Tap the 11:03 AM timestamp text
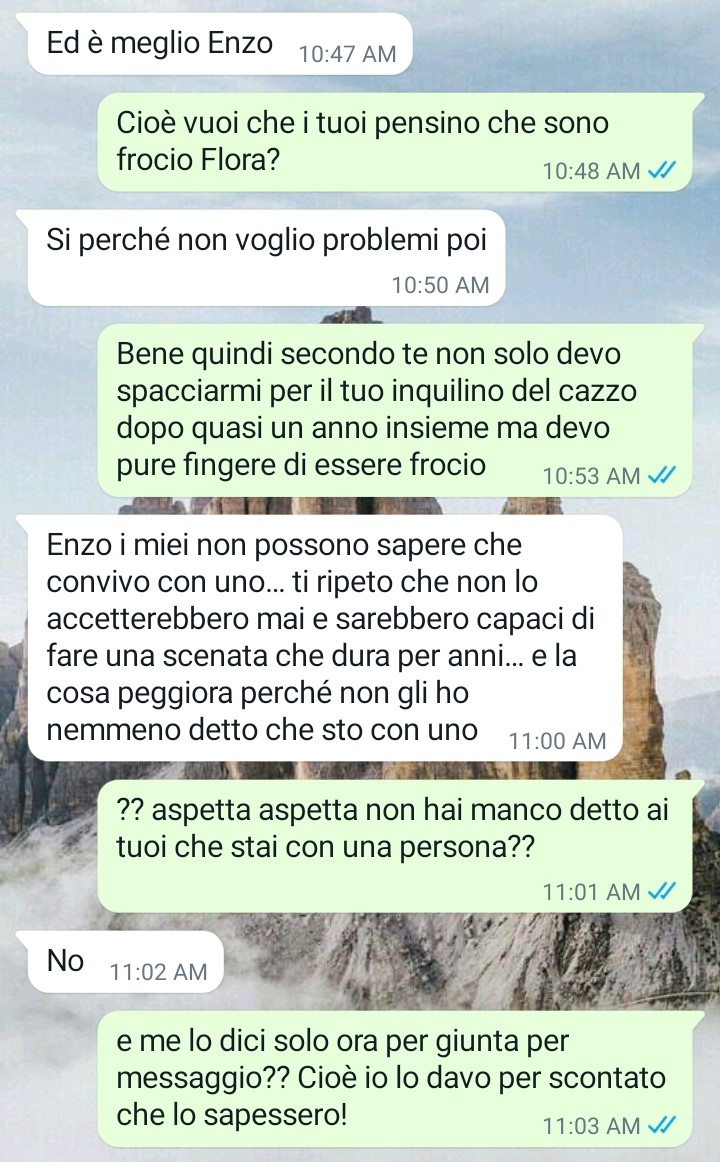The width and height of the screenshot is (720, 1162). [x=591, y=1126]
